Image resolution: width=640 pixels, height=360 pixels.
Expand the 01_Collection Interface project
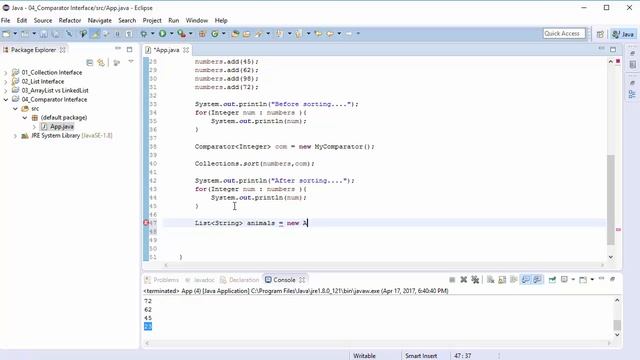point(6,73)
